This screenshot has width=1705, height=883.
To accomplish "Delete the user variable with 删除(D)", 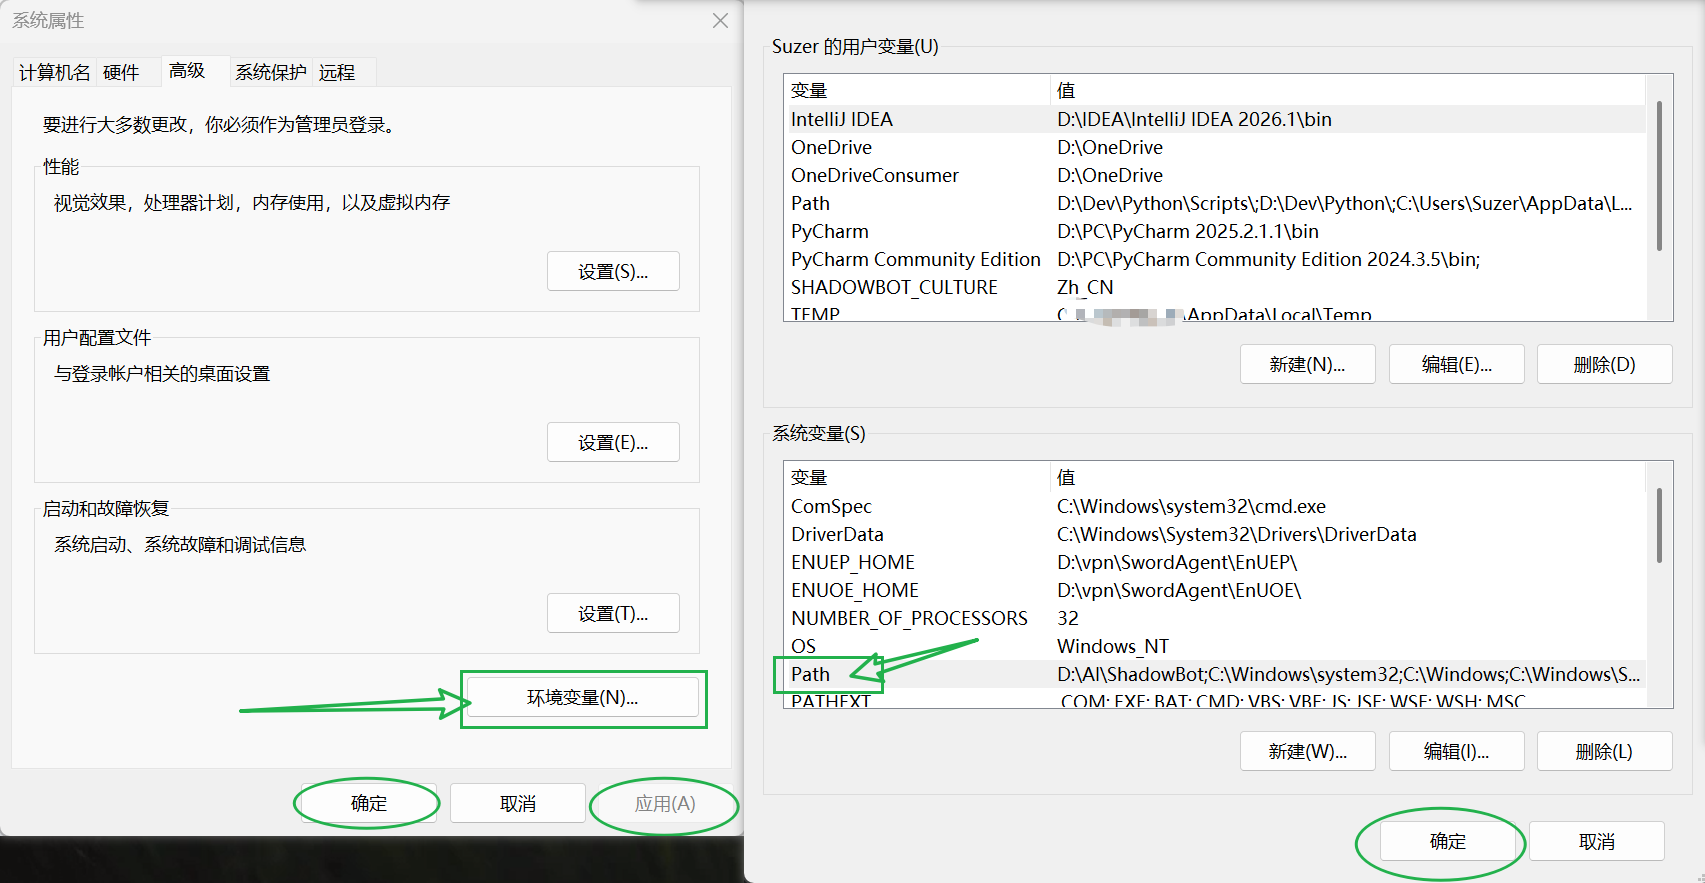I will point(1605,365).
